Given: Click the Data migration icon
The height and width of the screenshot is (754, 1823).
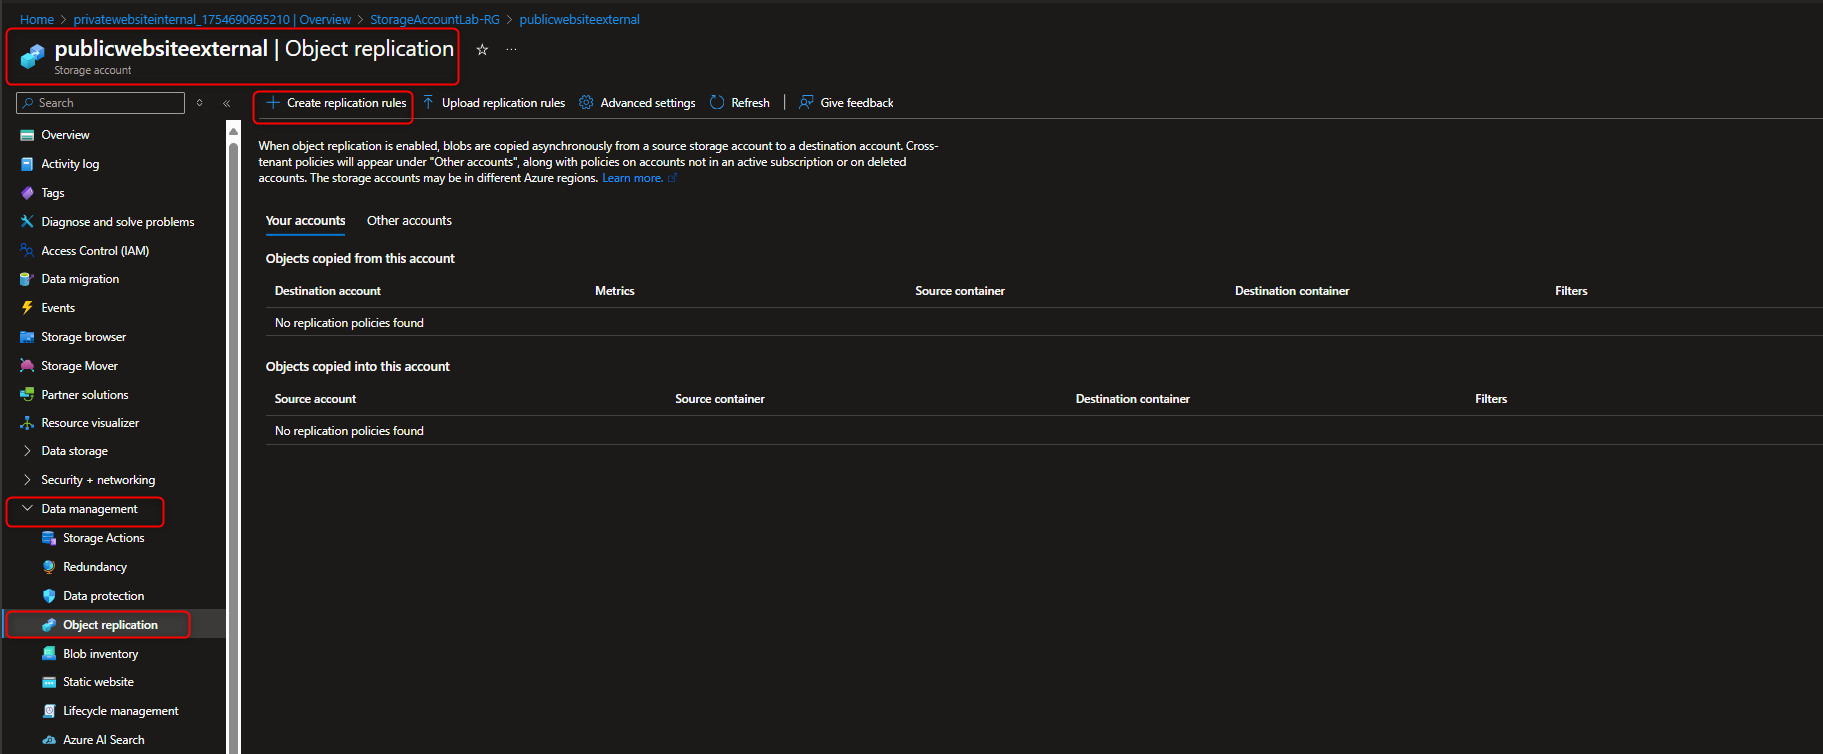Looking at the screenshot, I should pyautogui.click(x=27, y=279).
